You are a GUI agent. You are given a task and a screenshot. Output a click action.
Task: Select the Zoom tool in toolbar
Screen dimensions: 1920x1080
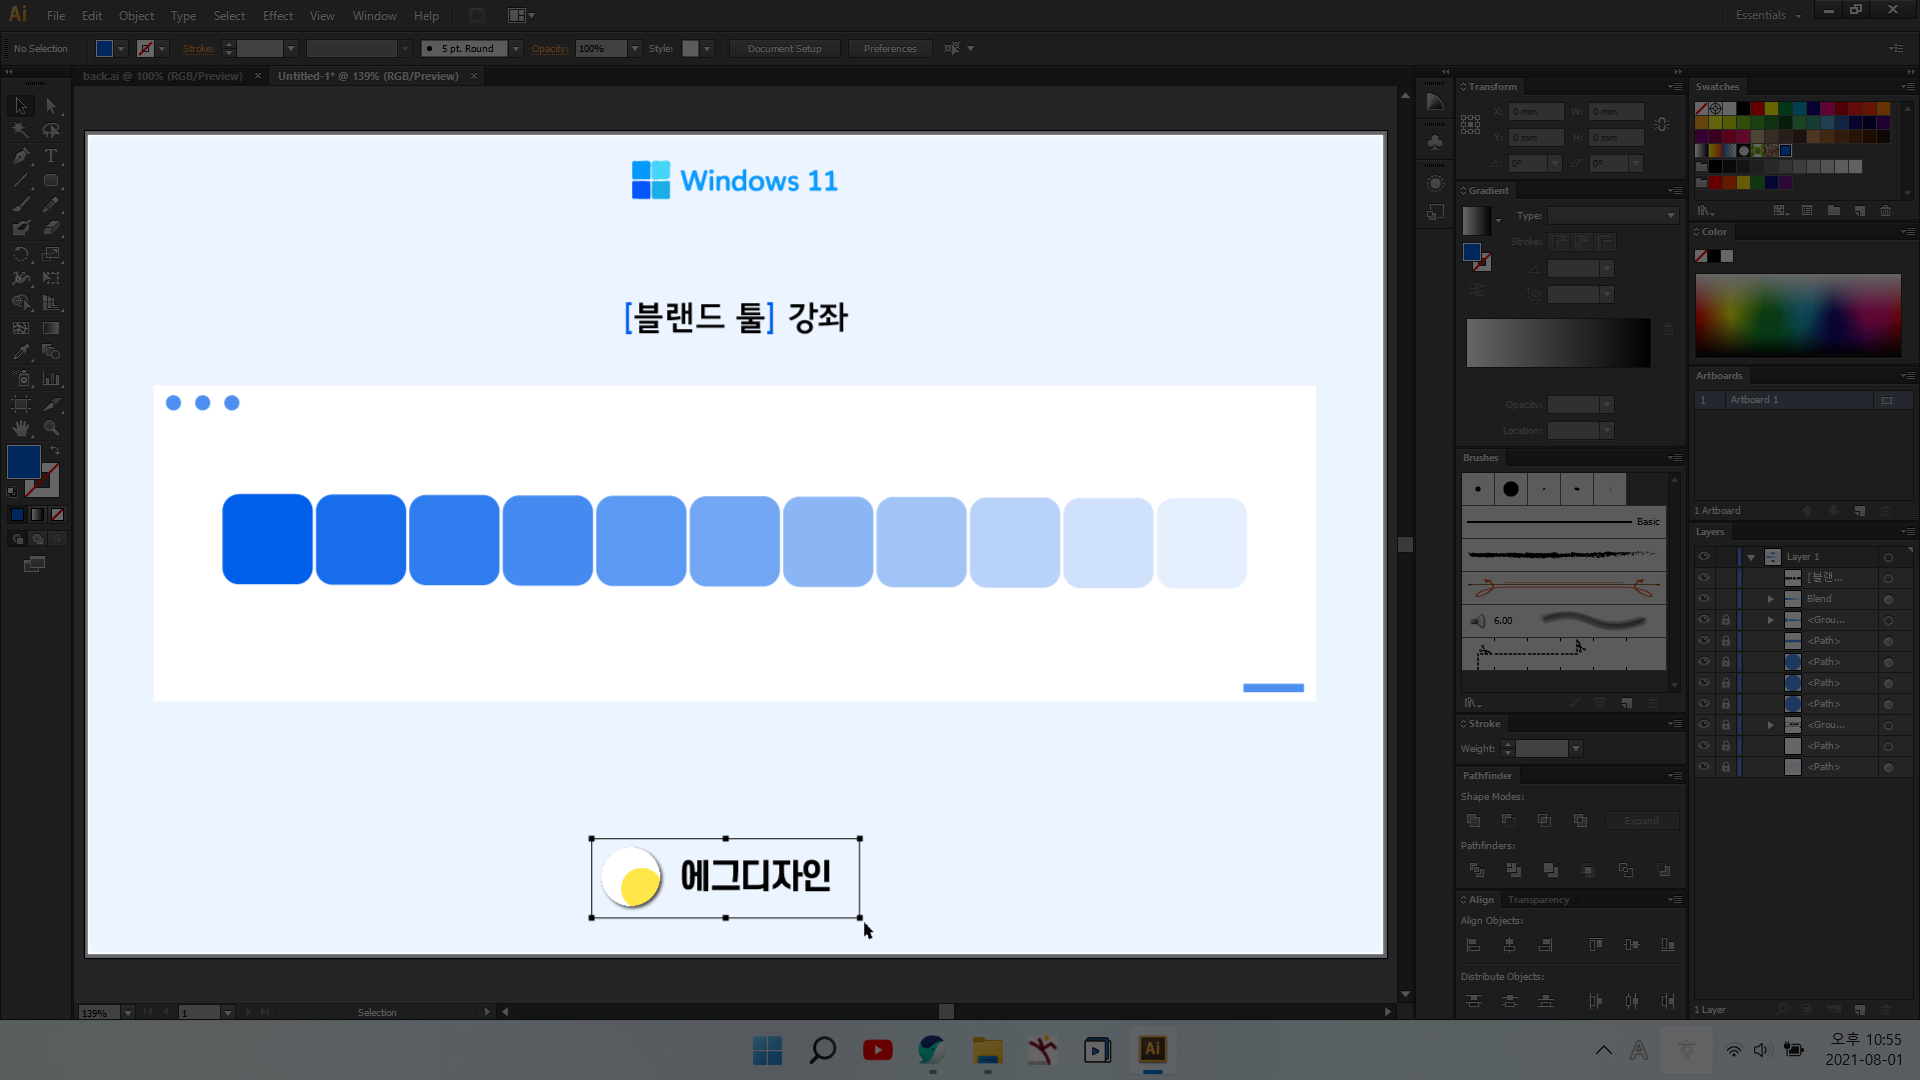coord(51,428)
